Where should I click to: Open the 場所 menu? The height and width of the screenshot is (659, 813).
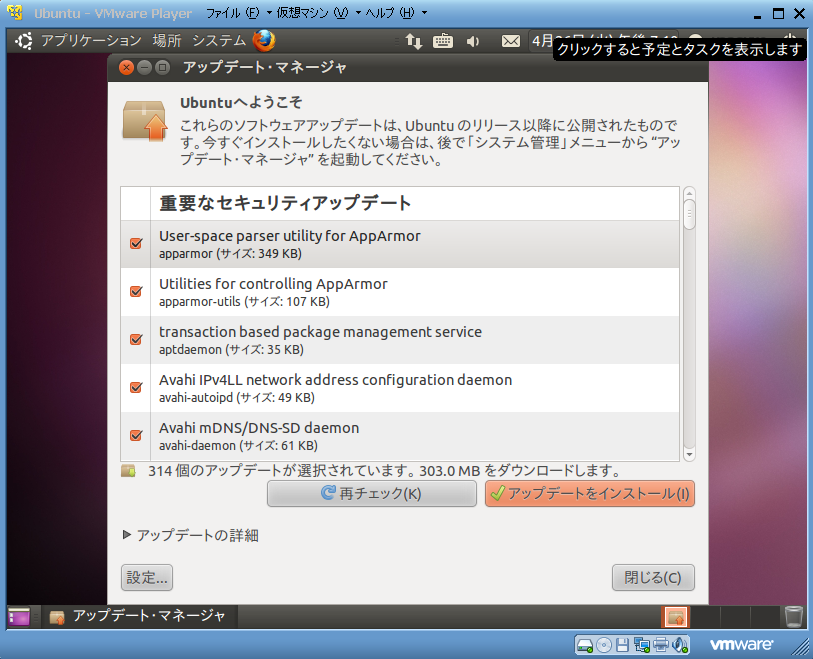click(167, 40)
